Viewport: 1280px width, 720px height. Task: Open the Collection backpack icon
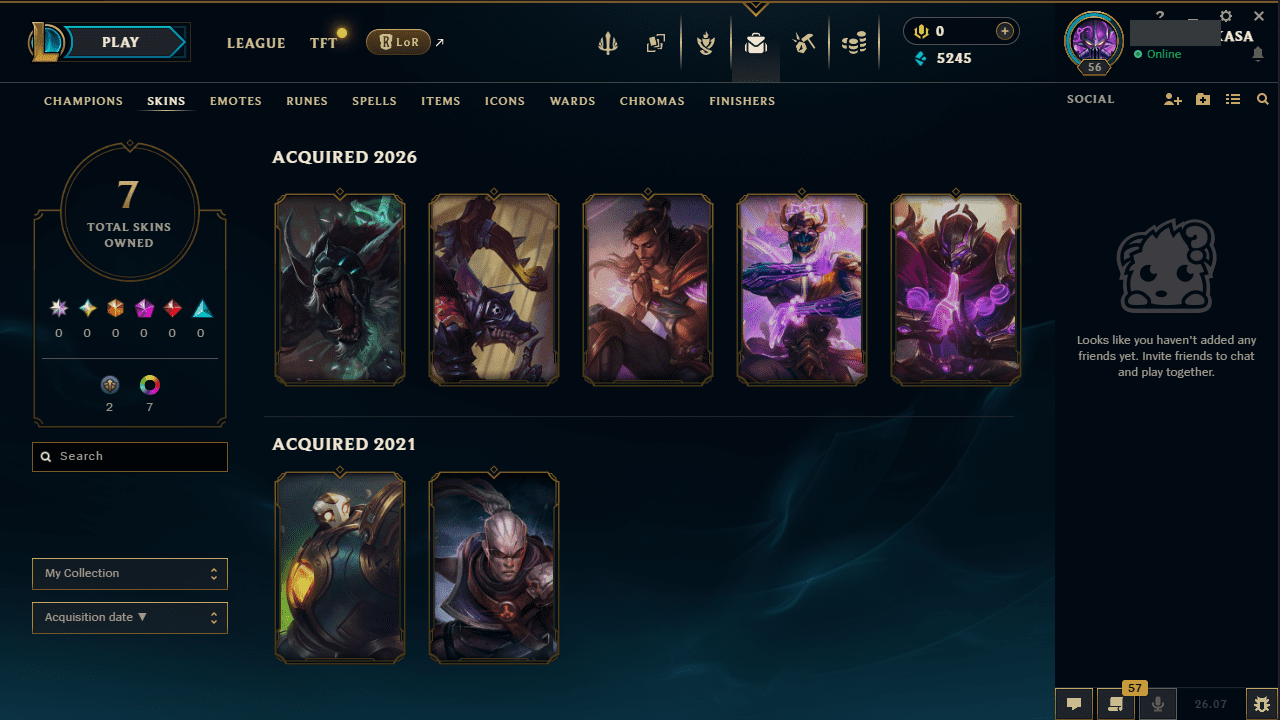tap(756, 43)
